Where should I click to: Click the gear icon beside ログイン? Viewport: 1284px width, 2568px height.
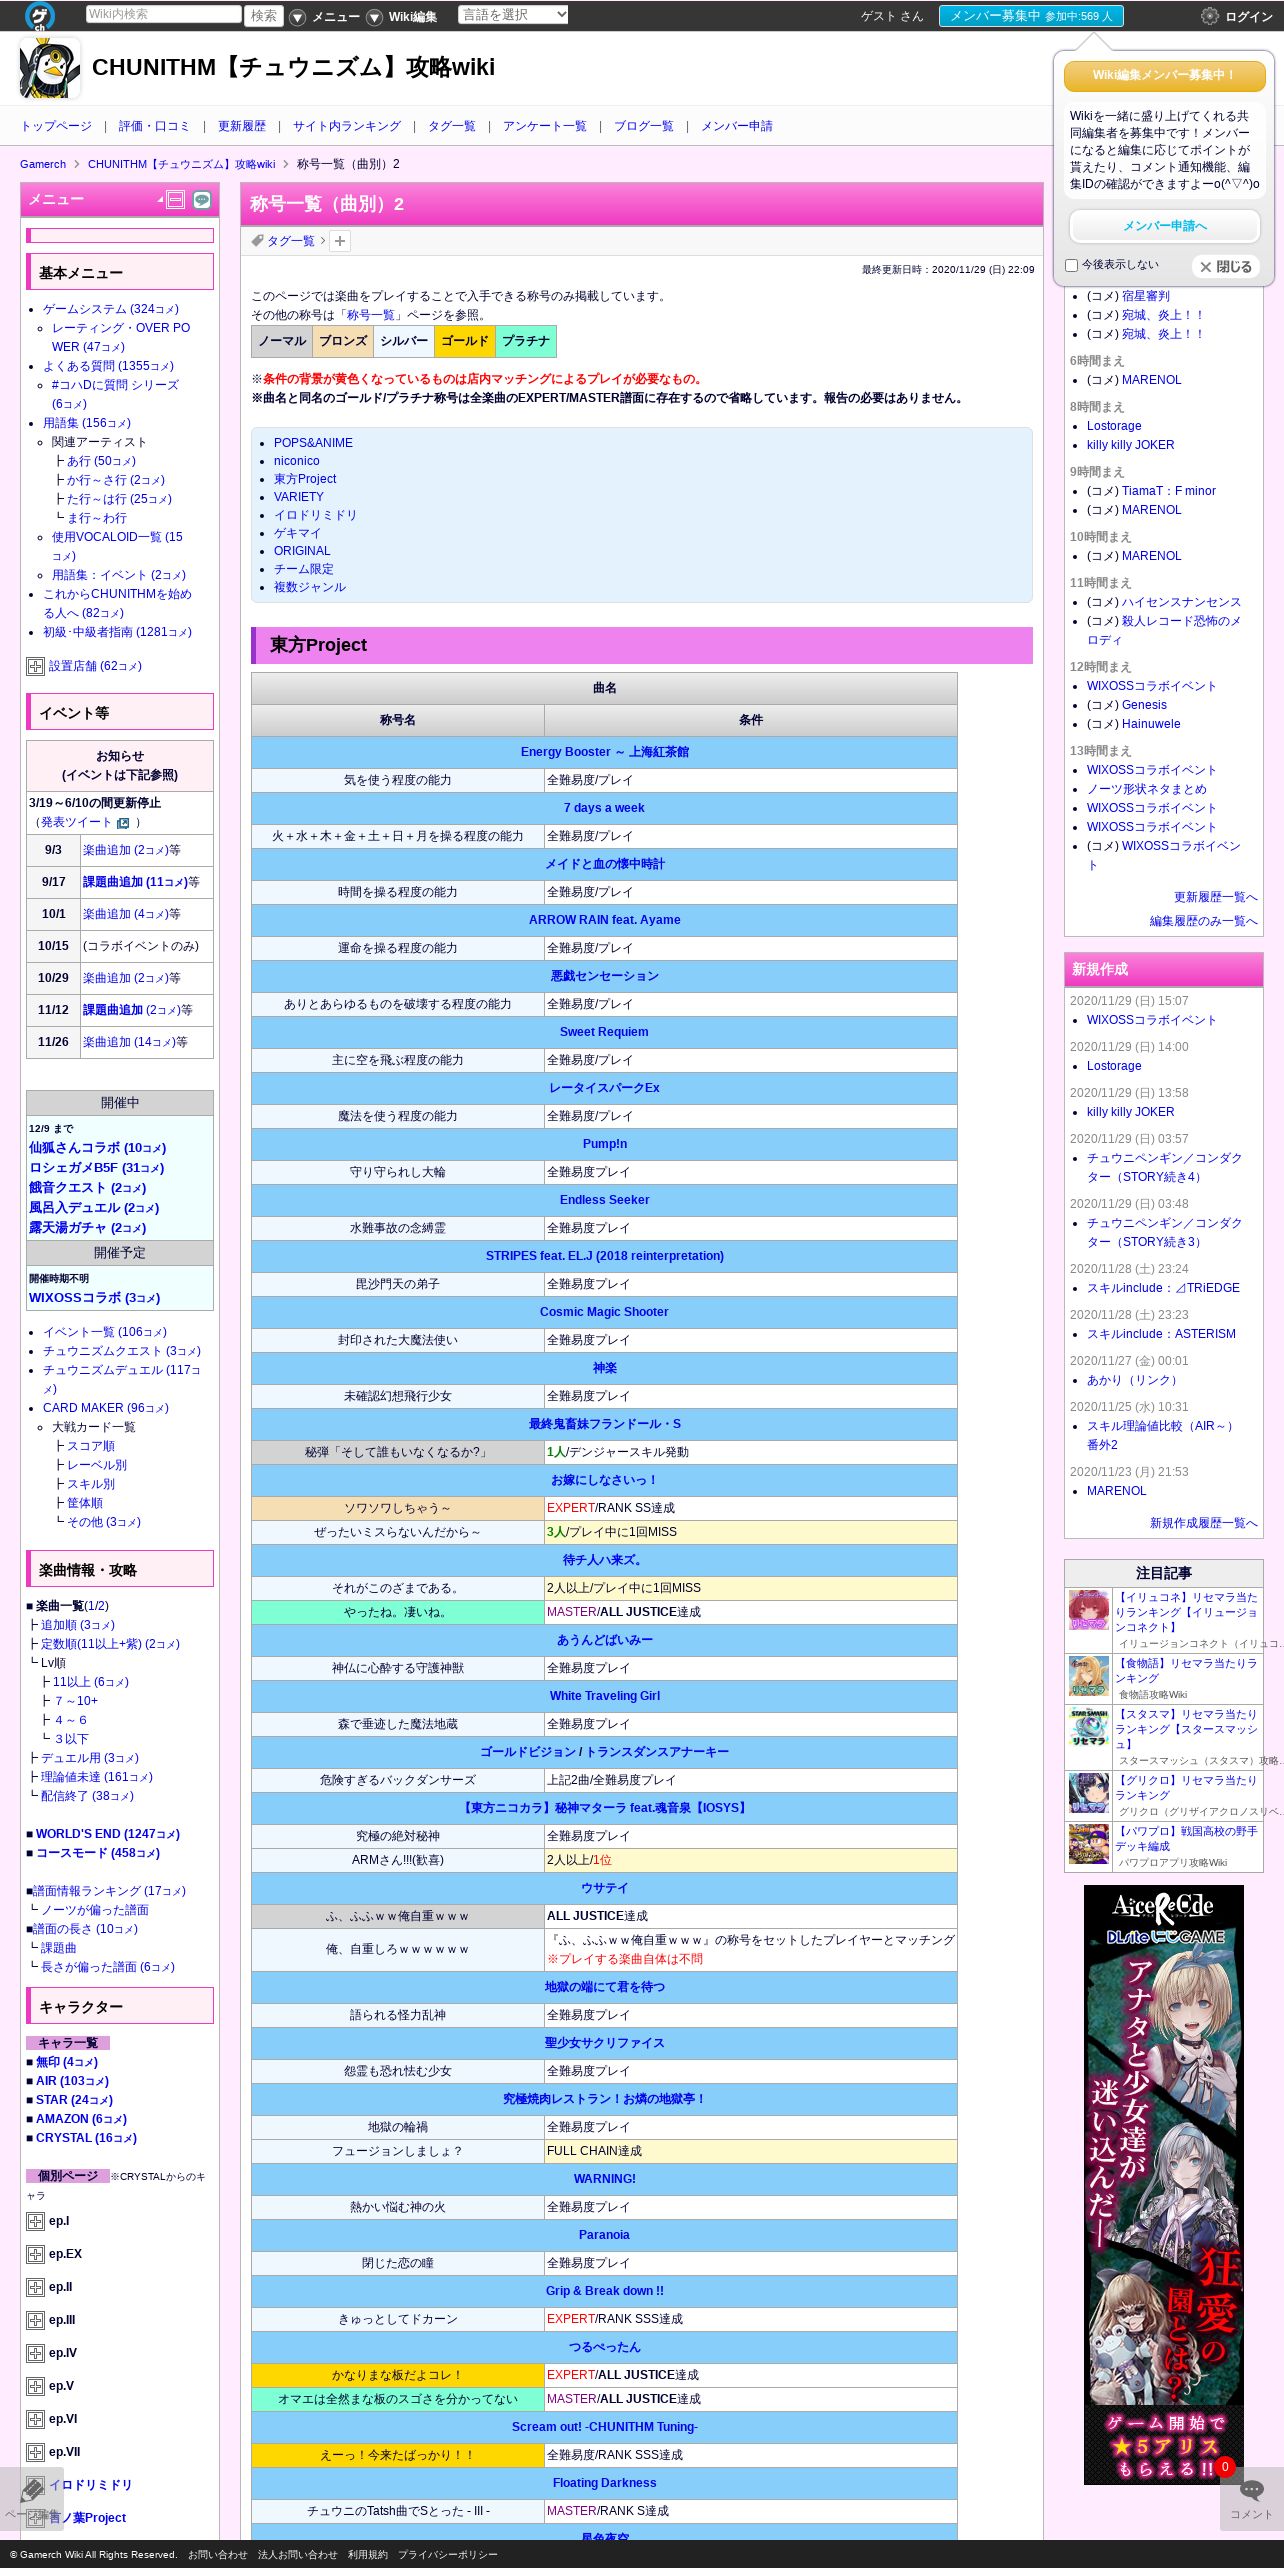click(1210, 16)
